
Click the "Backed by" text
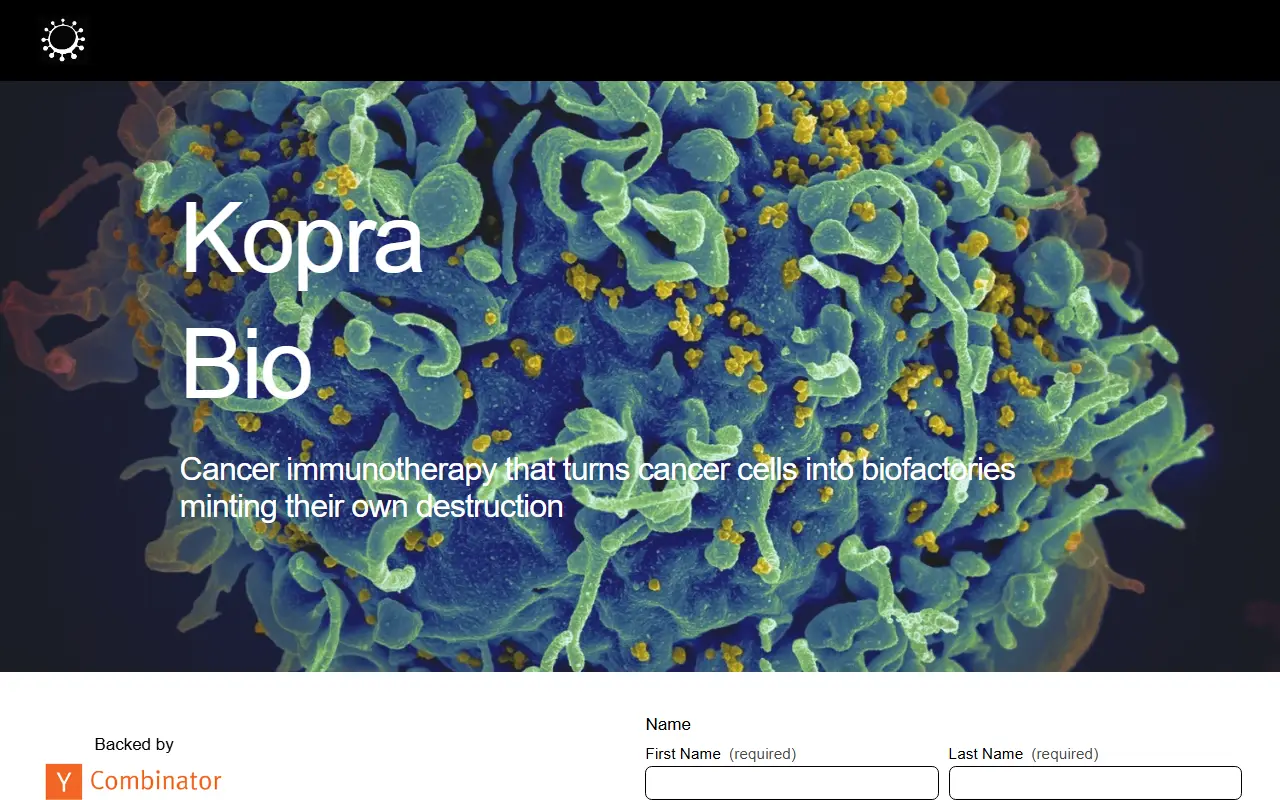(134, 744)
